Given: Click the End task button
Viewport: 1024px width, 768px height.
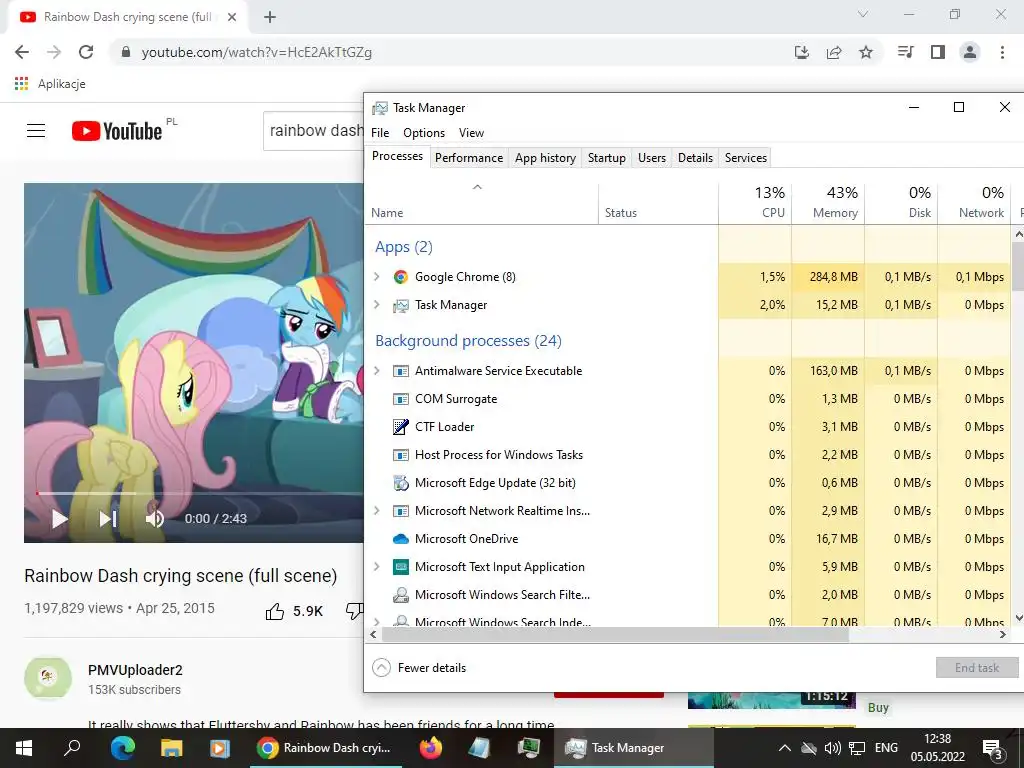Looking at the screenshot, I should (x=977, y=667).
